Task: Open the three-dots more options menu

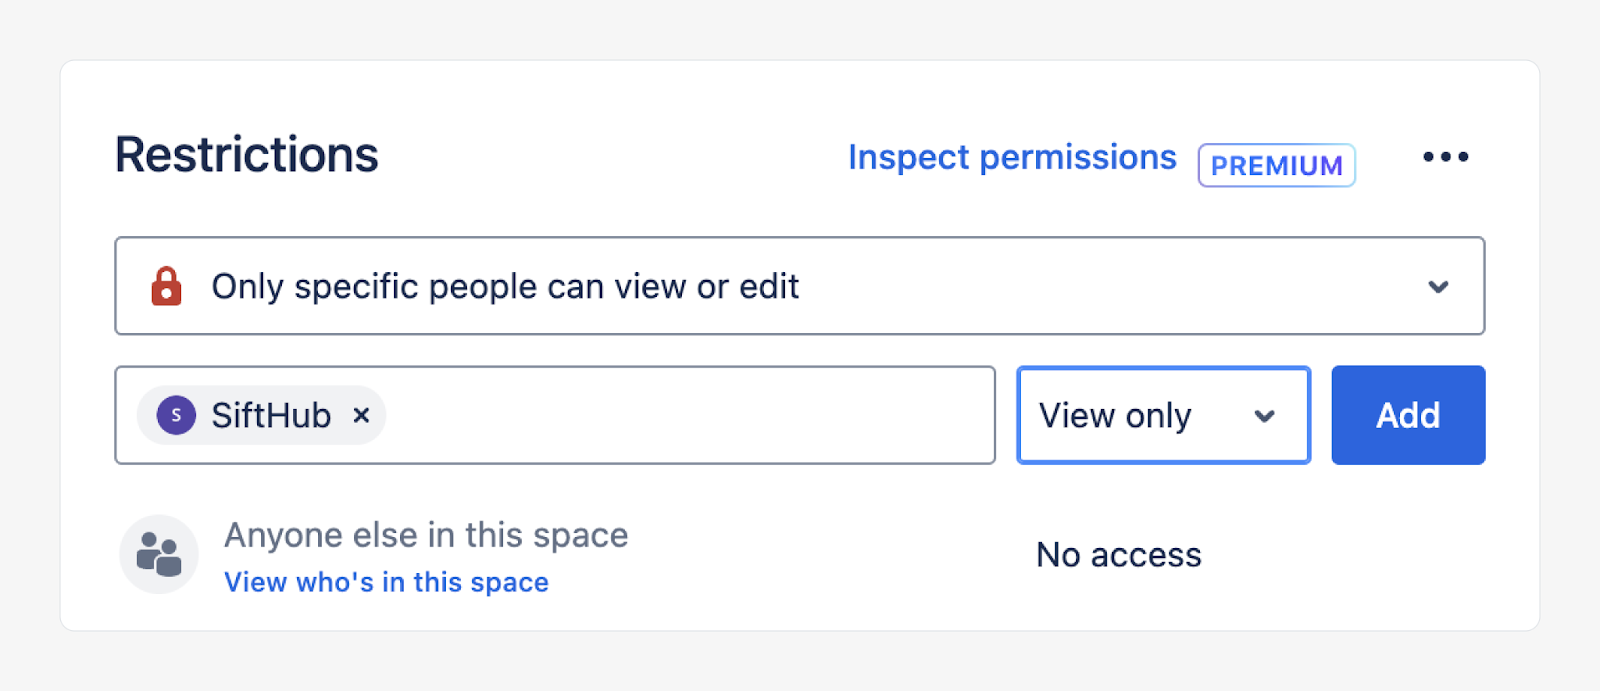Action: (x=1445, y=157)
